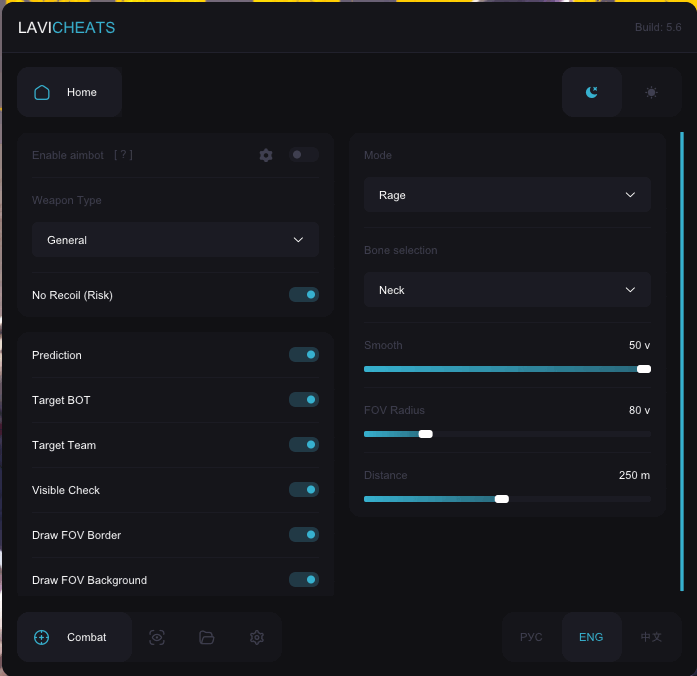
Task: Open the folder configs tab icon
Action: click(x=207, y=637)
